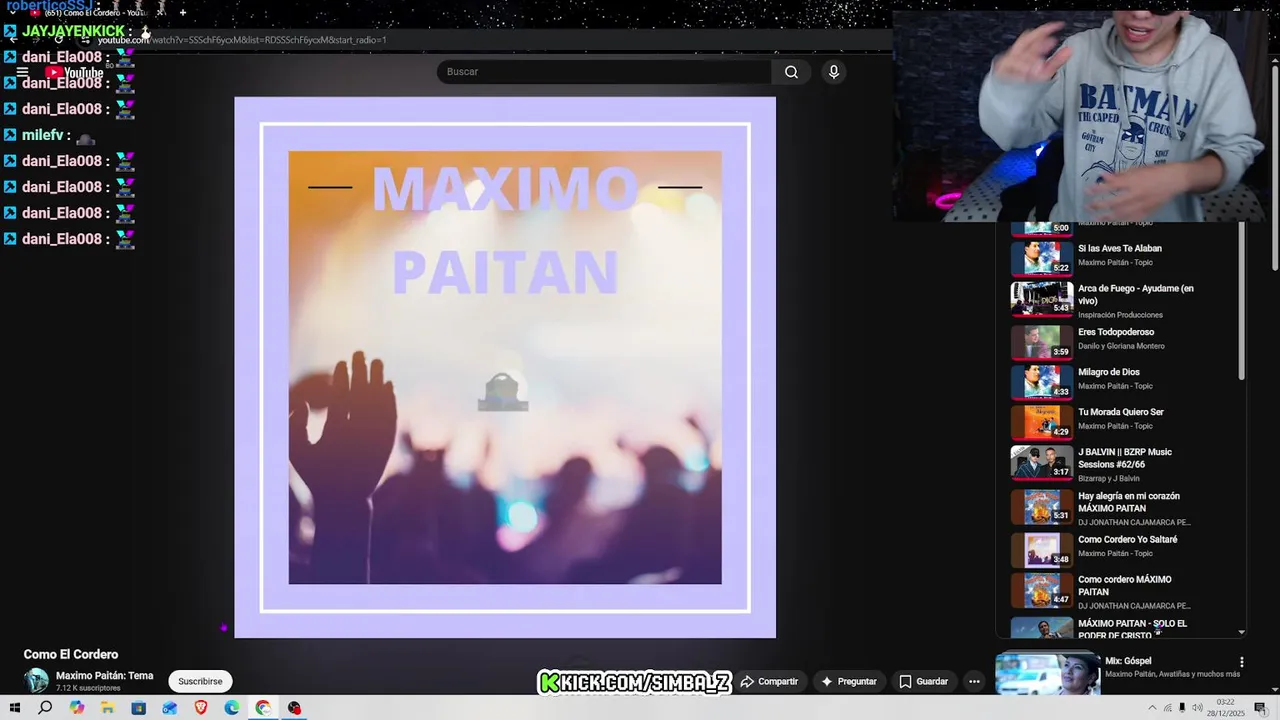Click the 'Como El Cordero' video title
Screen dimensions: 1280x720
click(x=71, y=655)
